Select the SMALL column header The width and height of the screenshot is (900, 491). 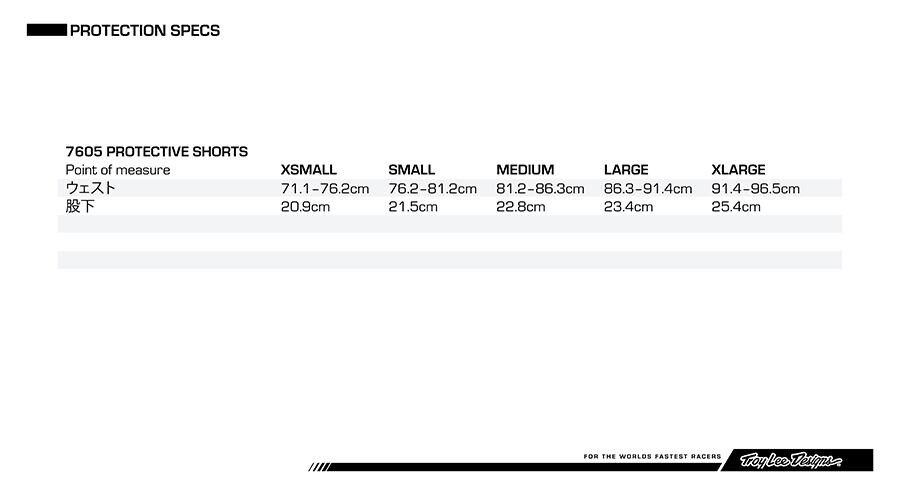point(412,170)
